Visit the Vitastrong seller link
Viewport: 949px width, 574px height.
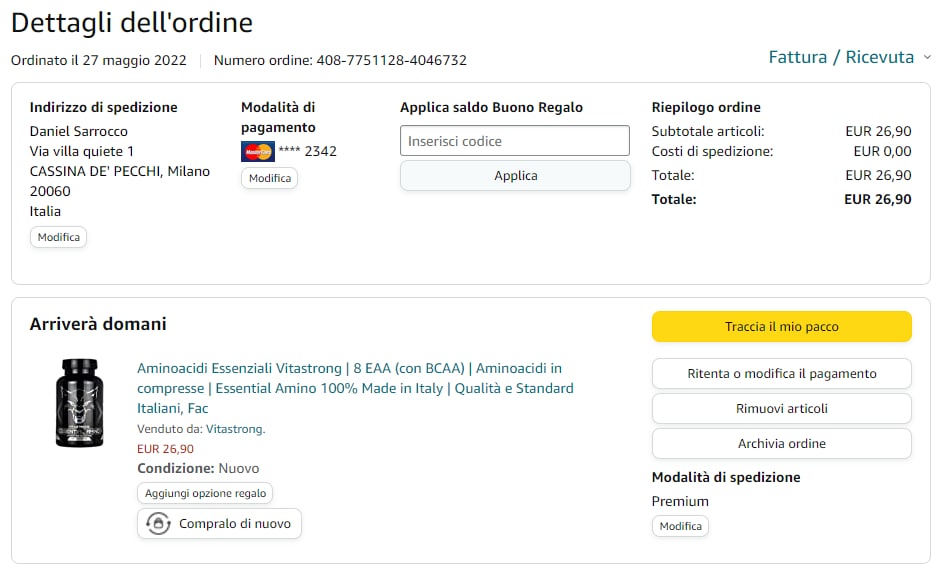(x=235, y=429)
